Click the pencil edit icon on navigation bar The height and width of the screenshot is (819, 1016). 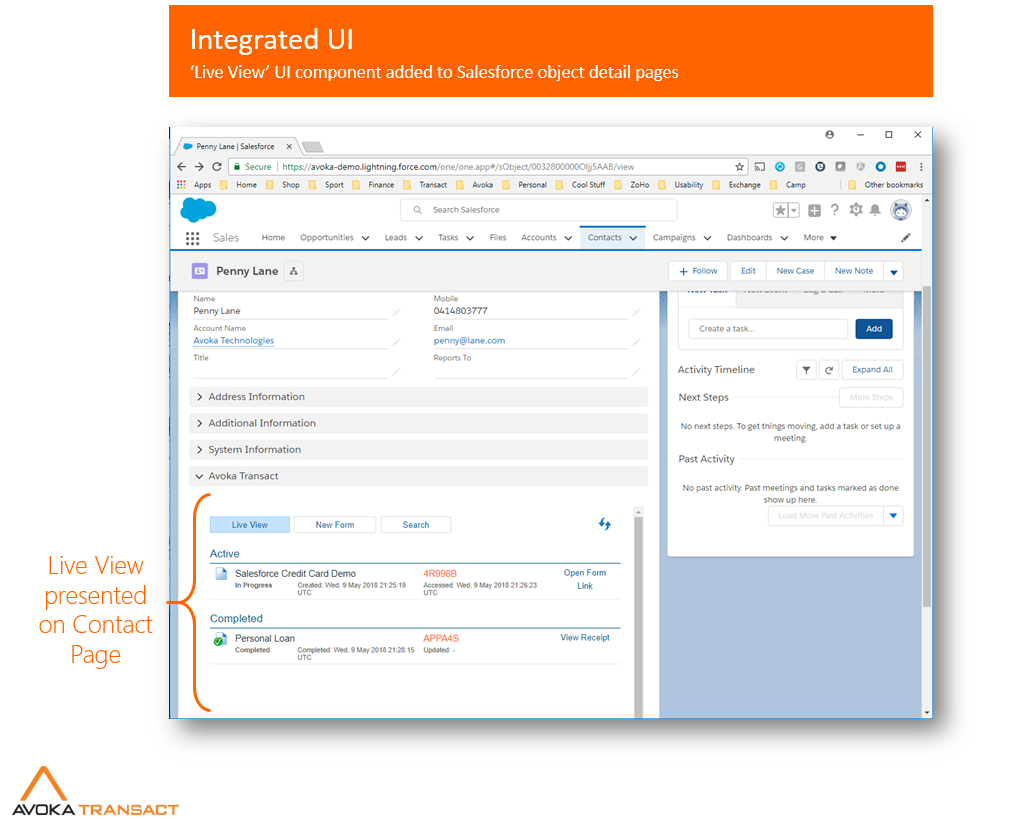coord(906,238)
